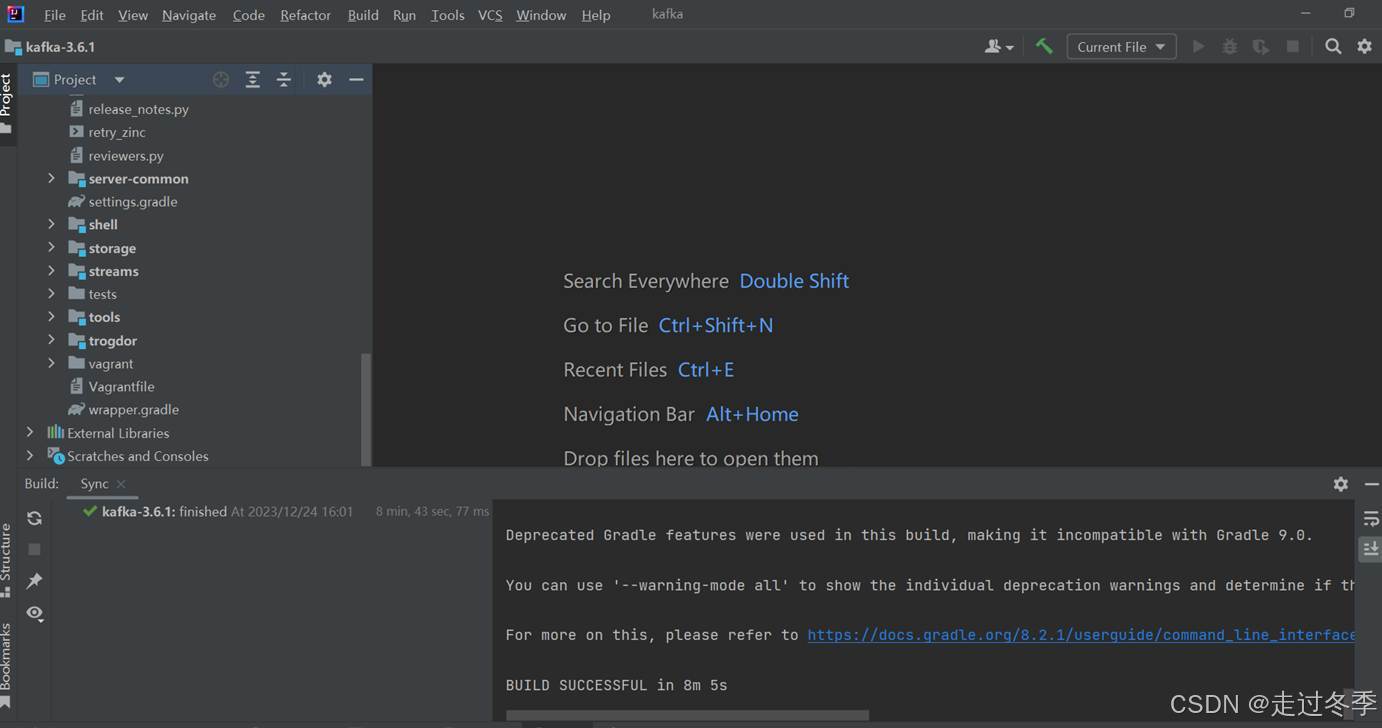
Task: Expand the tools folder
Action: [x=51, y=317]
